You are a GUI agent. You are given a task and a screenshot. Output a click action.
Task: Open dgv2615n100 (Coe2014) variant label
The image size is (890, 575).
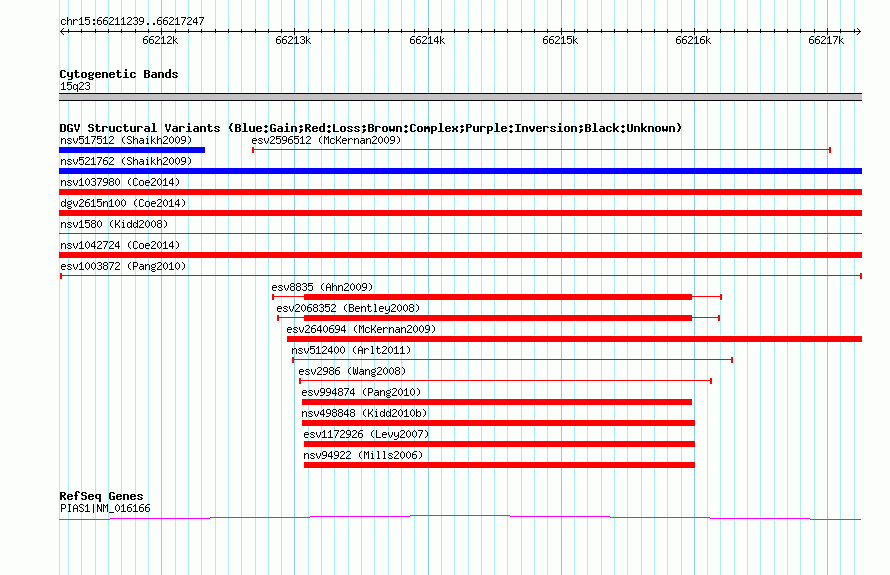123,203
